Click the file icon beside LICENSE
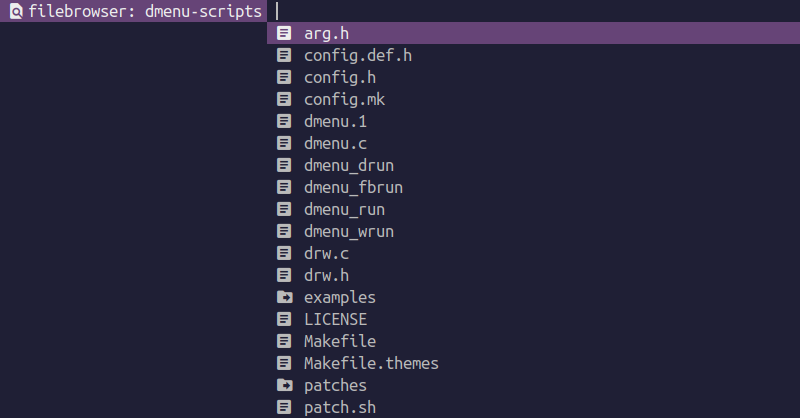800x418 pixels. click(284, 319)
